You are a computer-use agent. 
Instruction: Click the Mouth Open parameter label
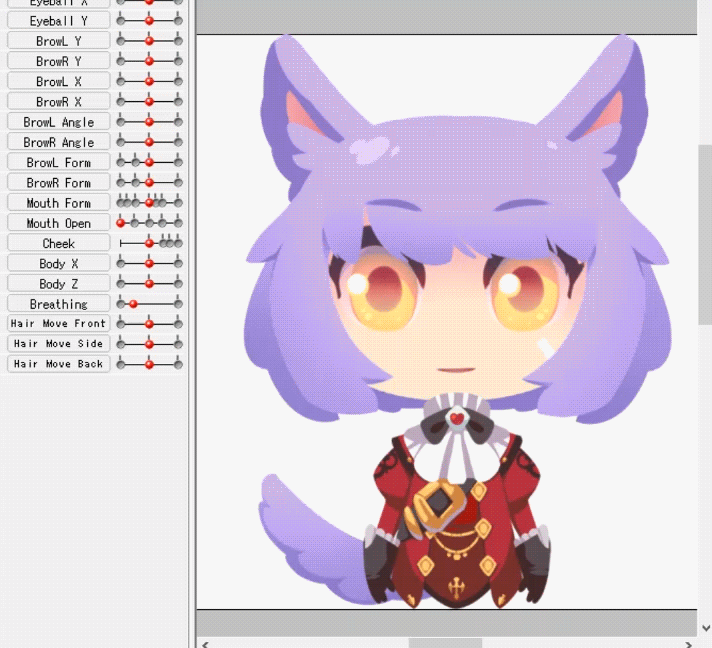[x=58, y=223]
